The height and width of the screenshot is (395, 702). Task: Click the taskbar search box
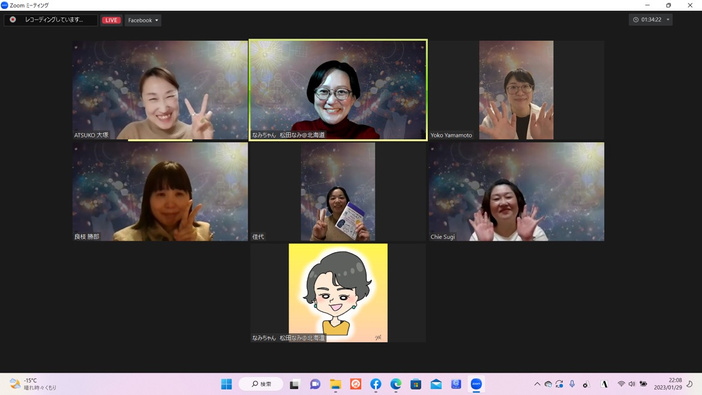(x=261, y=384)
